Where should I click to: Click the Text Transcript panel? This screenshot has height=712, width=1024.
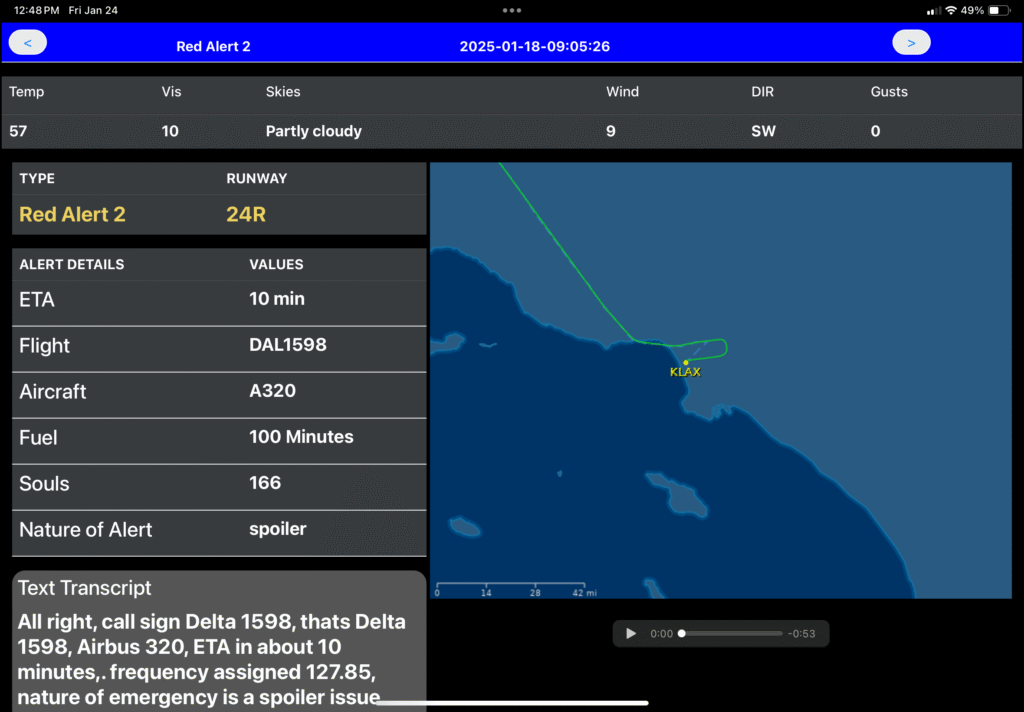tap(219, 640)
